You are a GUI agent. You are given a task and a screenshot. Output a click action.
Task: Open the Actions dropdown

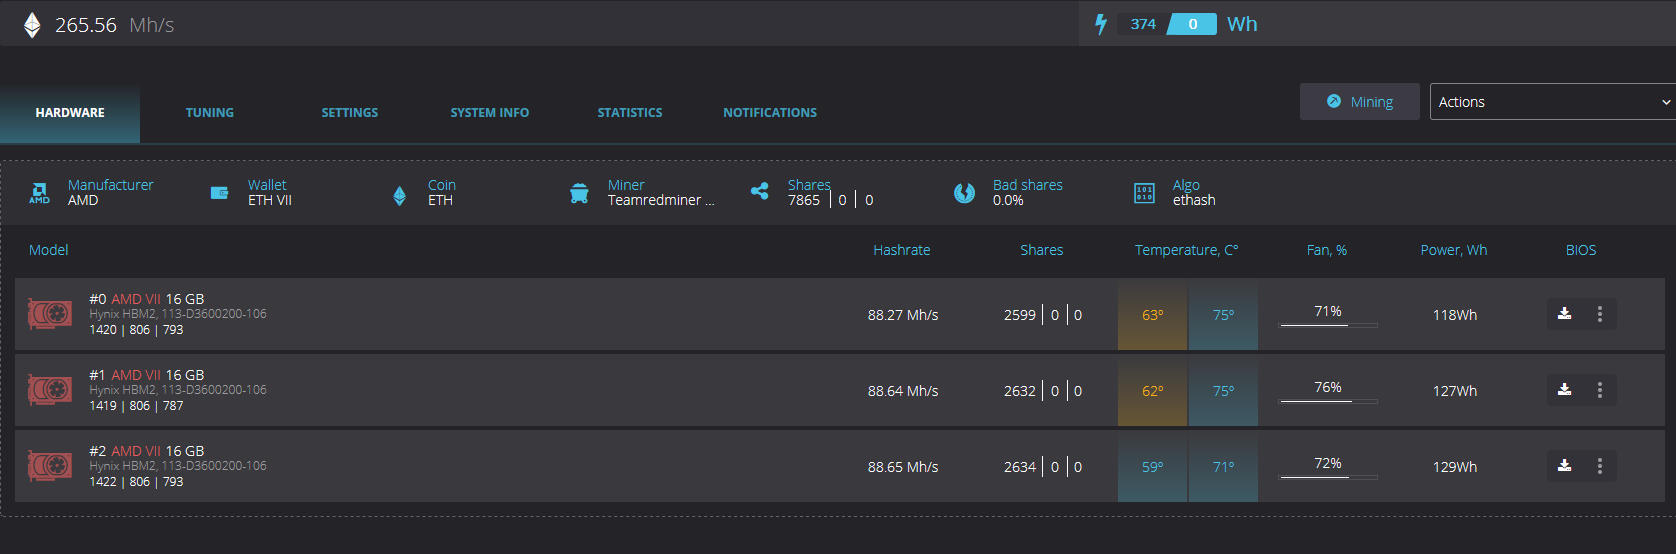coord(1553,102)
